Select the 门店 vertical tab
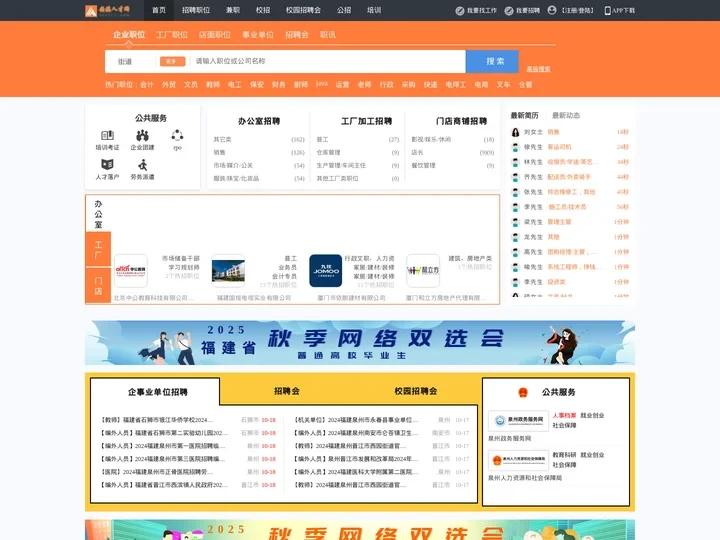This screenshot has height=540, width=720. coord(98,286)
